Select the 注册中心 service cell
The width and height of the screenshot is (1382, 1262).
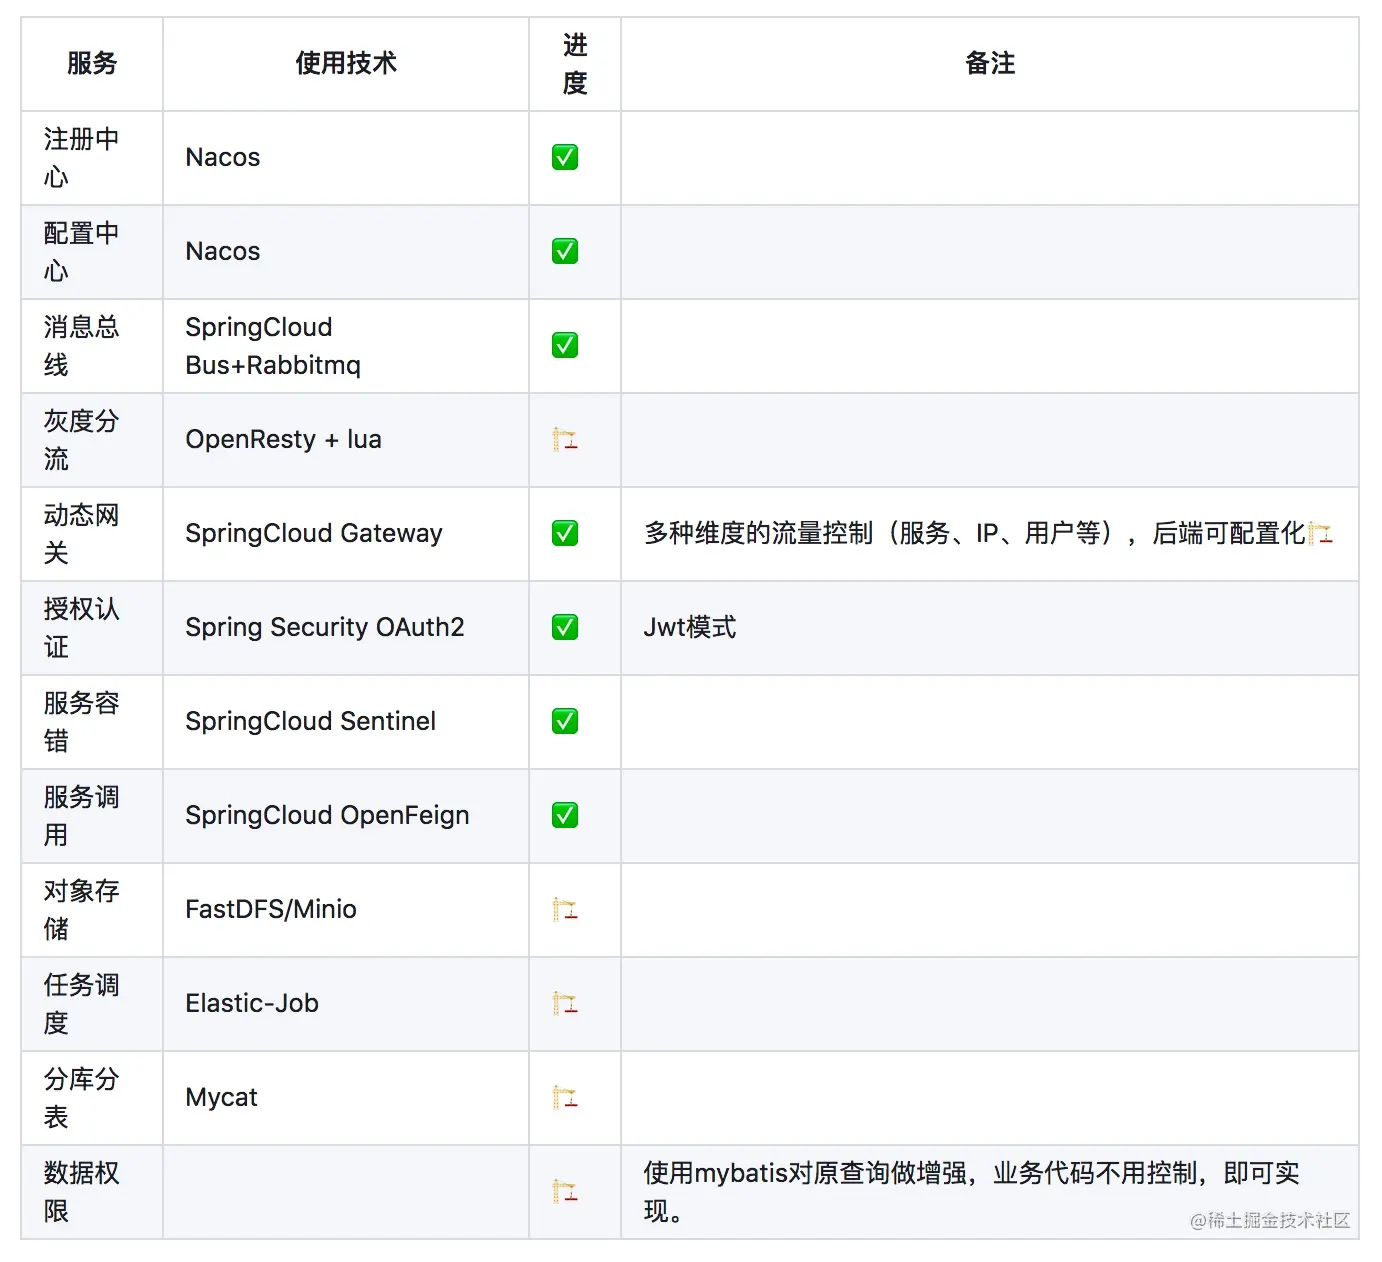click(x=92, y=157)
